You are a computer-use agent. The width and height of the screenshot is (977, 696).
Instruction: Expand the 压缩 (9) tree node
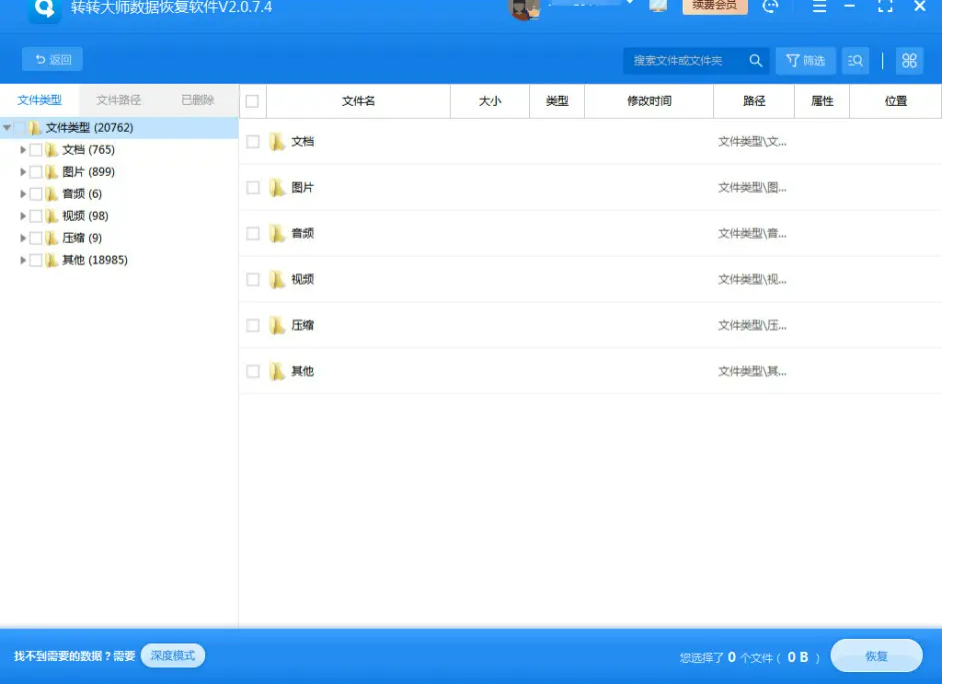(22, 238)
